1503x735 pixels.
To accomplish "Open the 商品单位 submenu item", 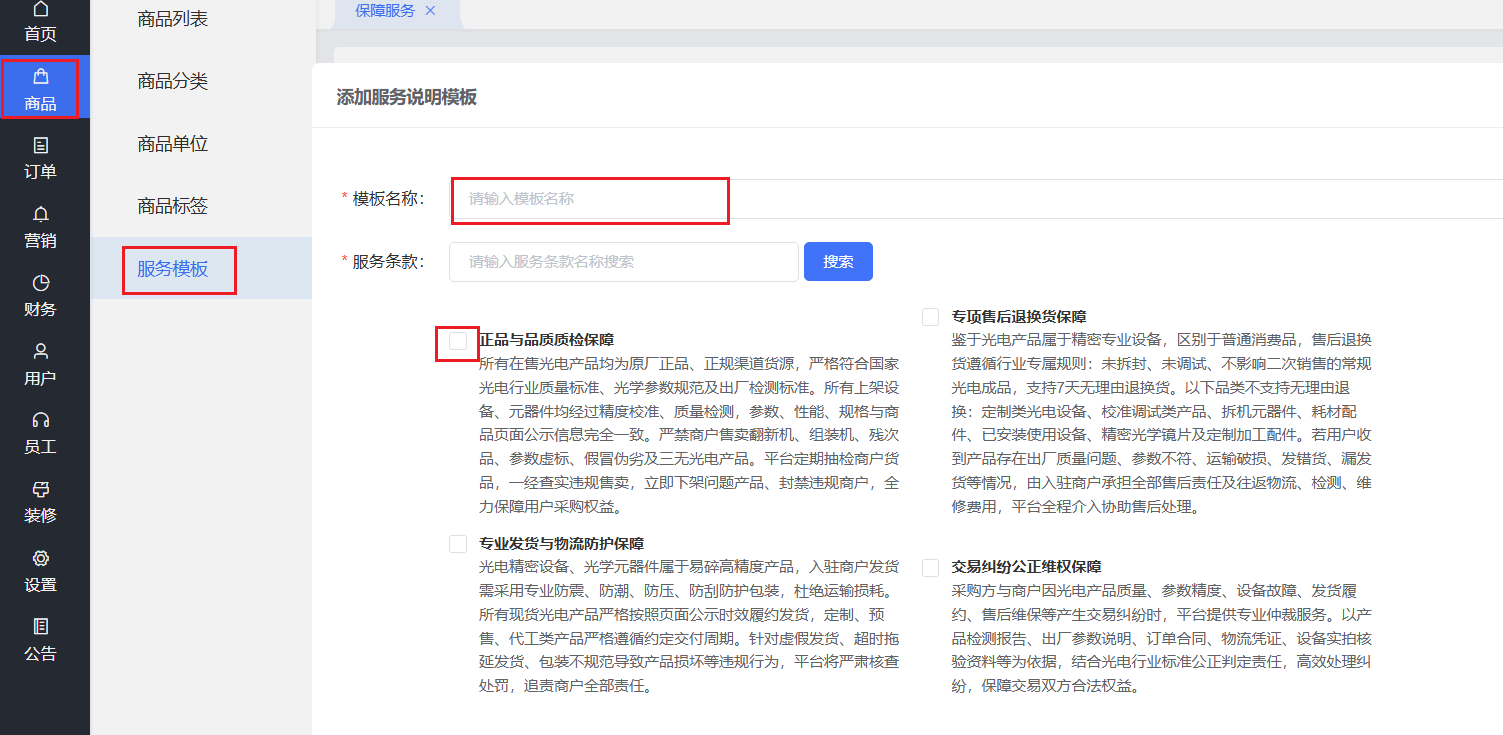I will point(173,143).
